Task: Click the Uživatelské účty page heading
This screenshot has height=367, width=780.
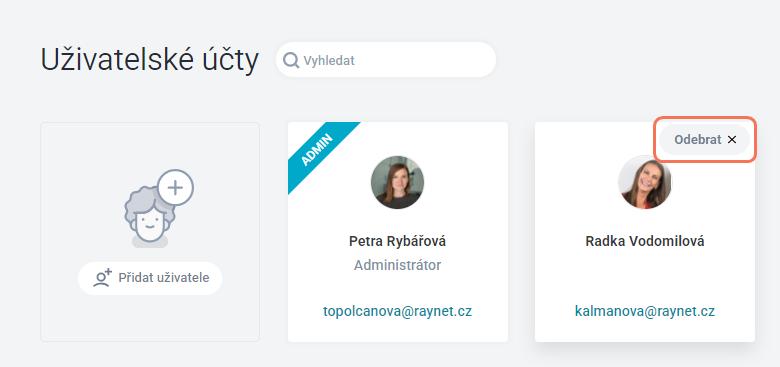Action: click(x=149, y=61)
